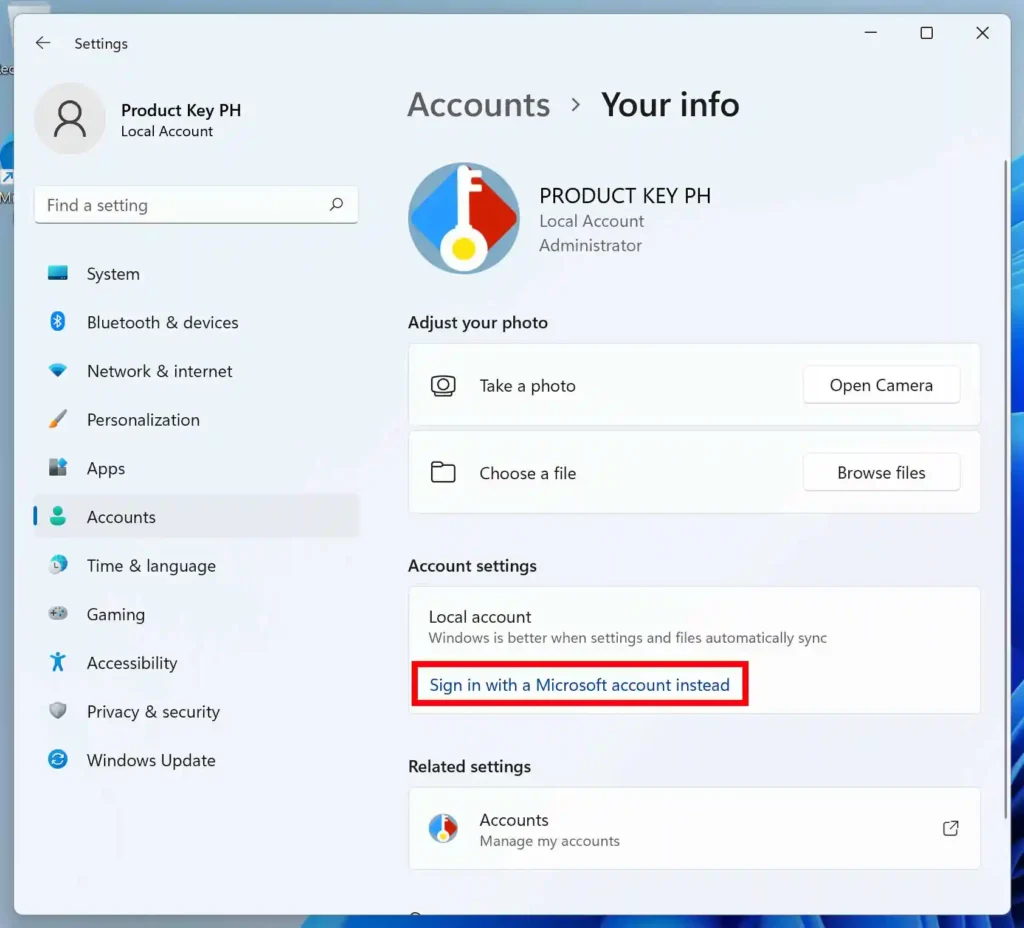Click the Find a setting search box
1024x928 pixels.
[196, 204]
